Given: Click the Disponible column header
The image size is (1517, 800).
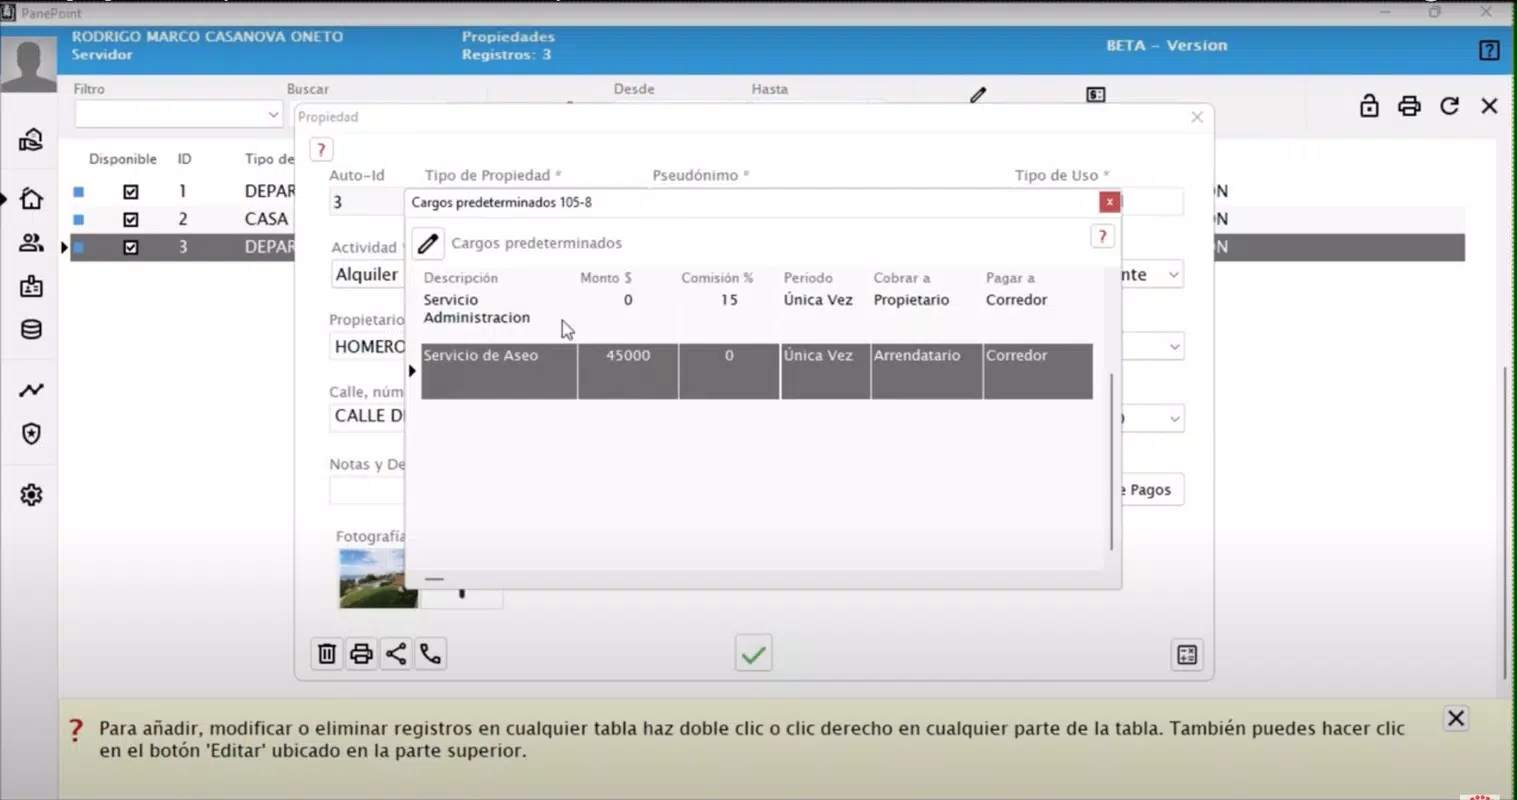Looking at the screenshot, I should (x=123, y=159).
